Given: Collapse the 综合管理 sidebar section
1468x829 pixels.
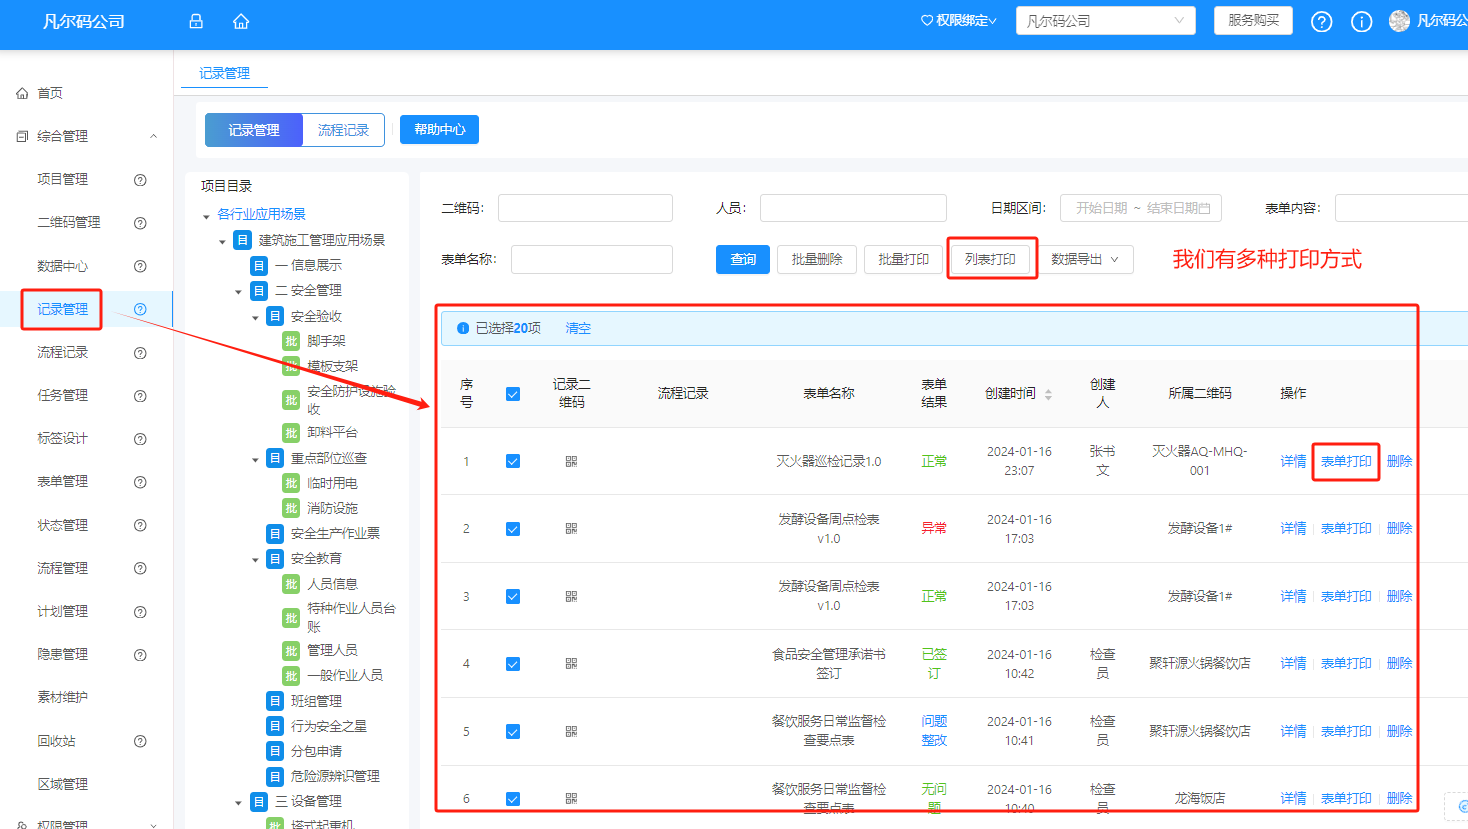Looking at the screenshot, I should coord(153,135).
